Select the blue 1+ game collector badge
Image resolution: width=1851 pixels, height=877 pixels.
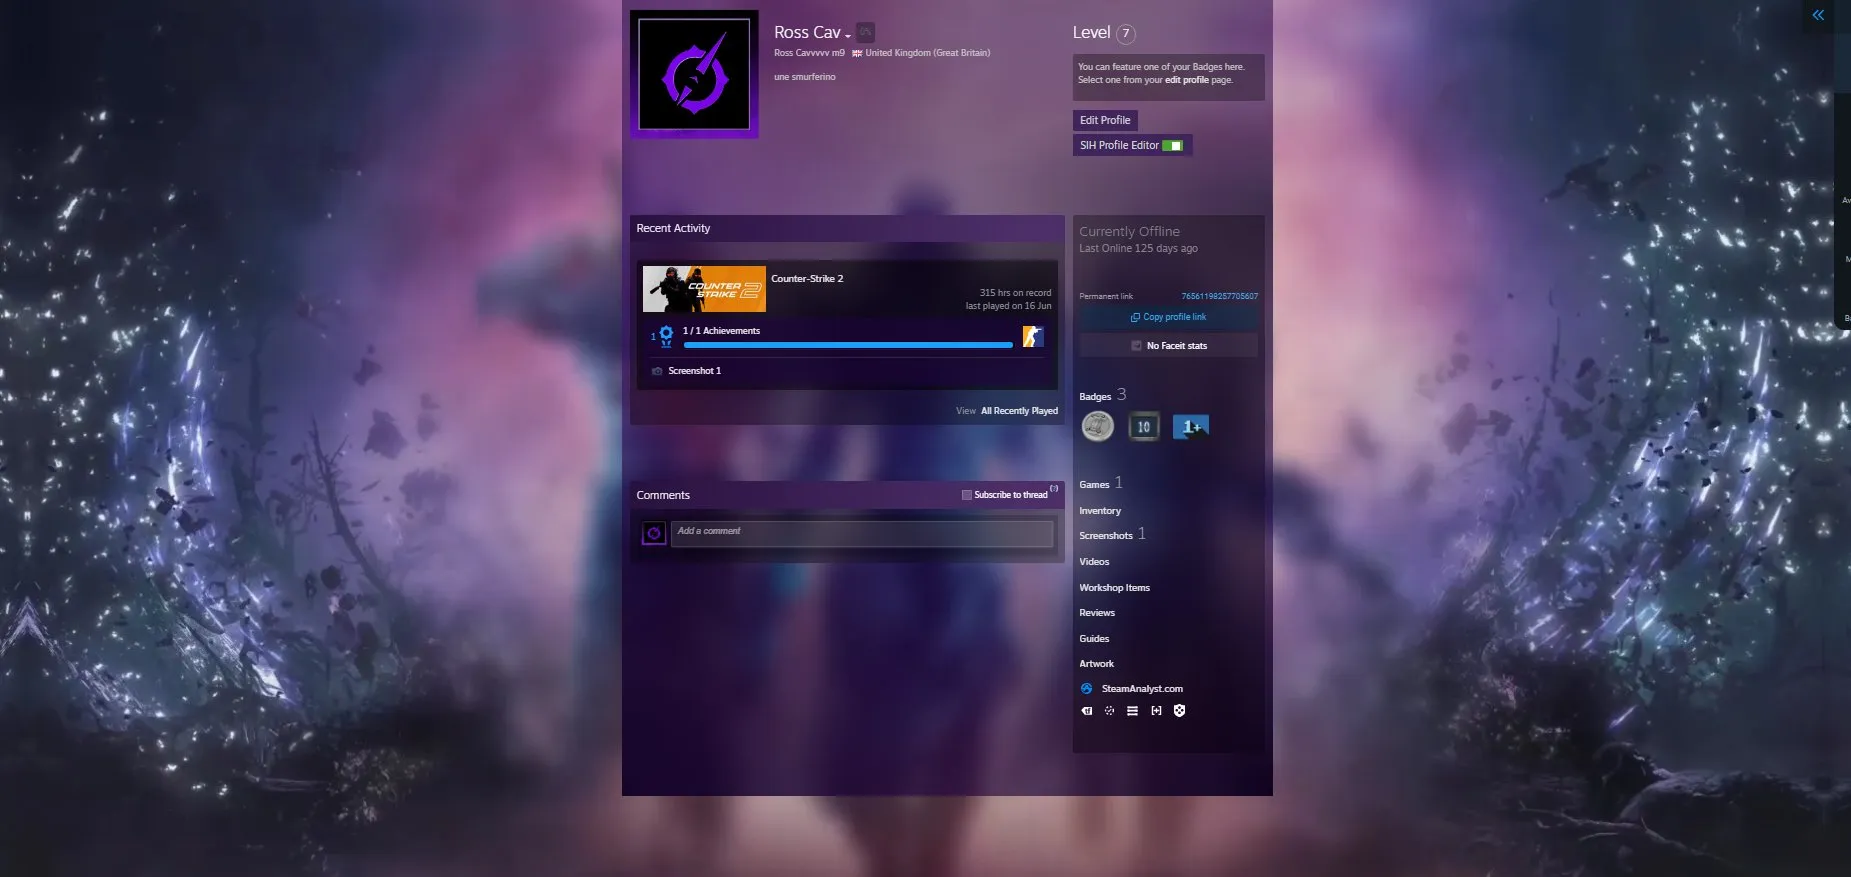(x=1190, y=427)
